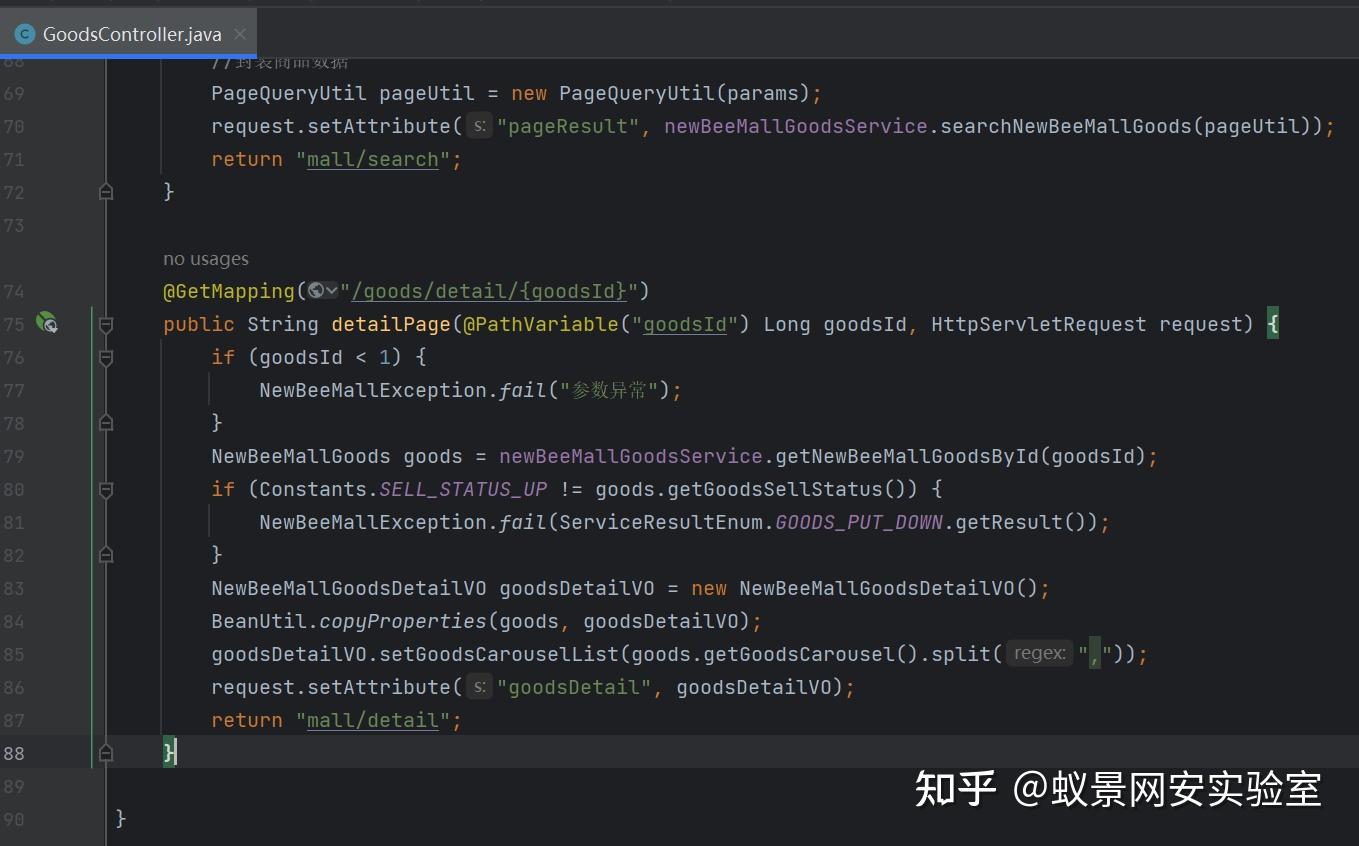
Task: Click the s: hint before the goodsDetail string
Action: pos(481,687)
